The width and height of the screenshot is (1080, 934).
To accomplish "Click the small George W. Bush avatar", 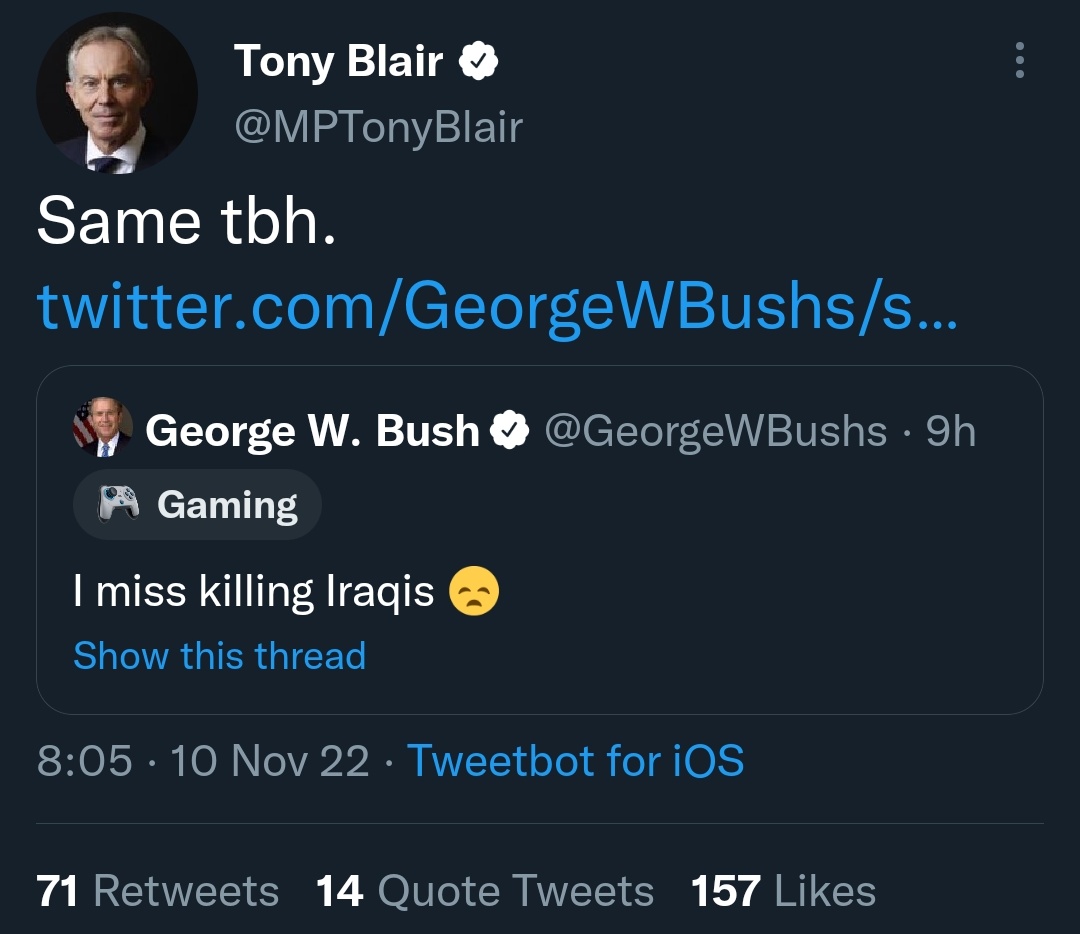I will tap(102, 428).
